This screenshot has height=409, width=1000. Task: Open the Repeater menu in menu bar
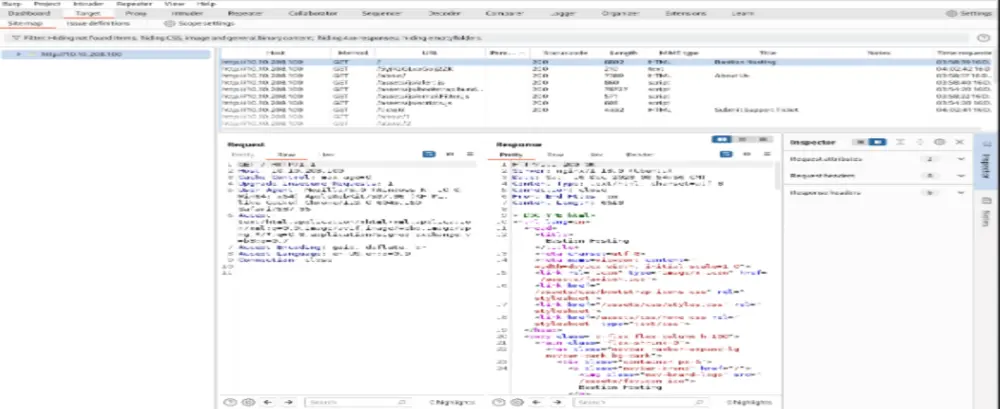coord(134,4)
